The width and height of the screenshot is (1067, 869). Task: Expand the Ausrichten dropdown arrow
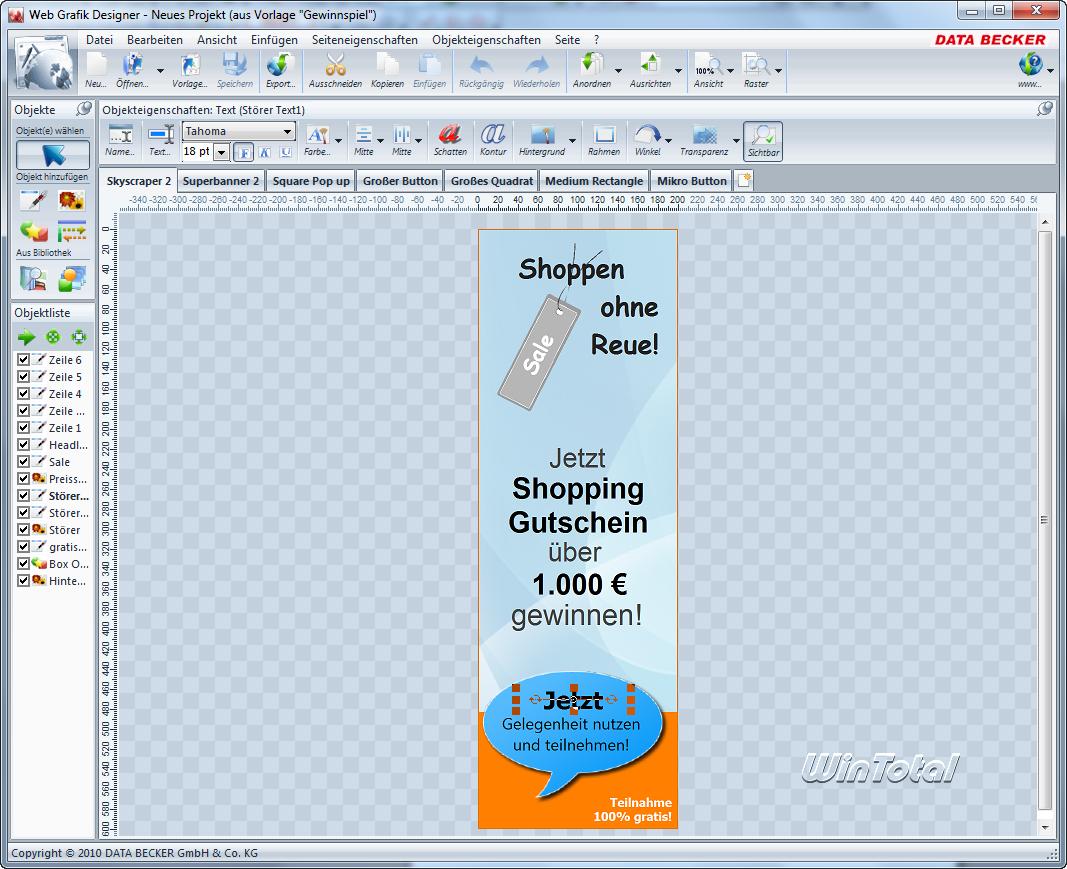pyautogui.click(x=678, y=71)
